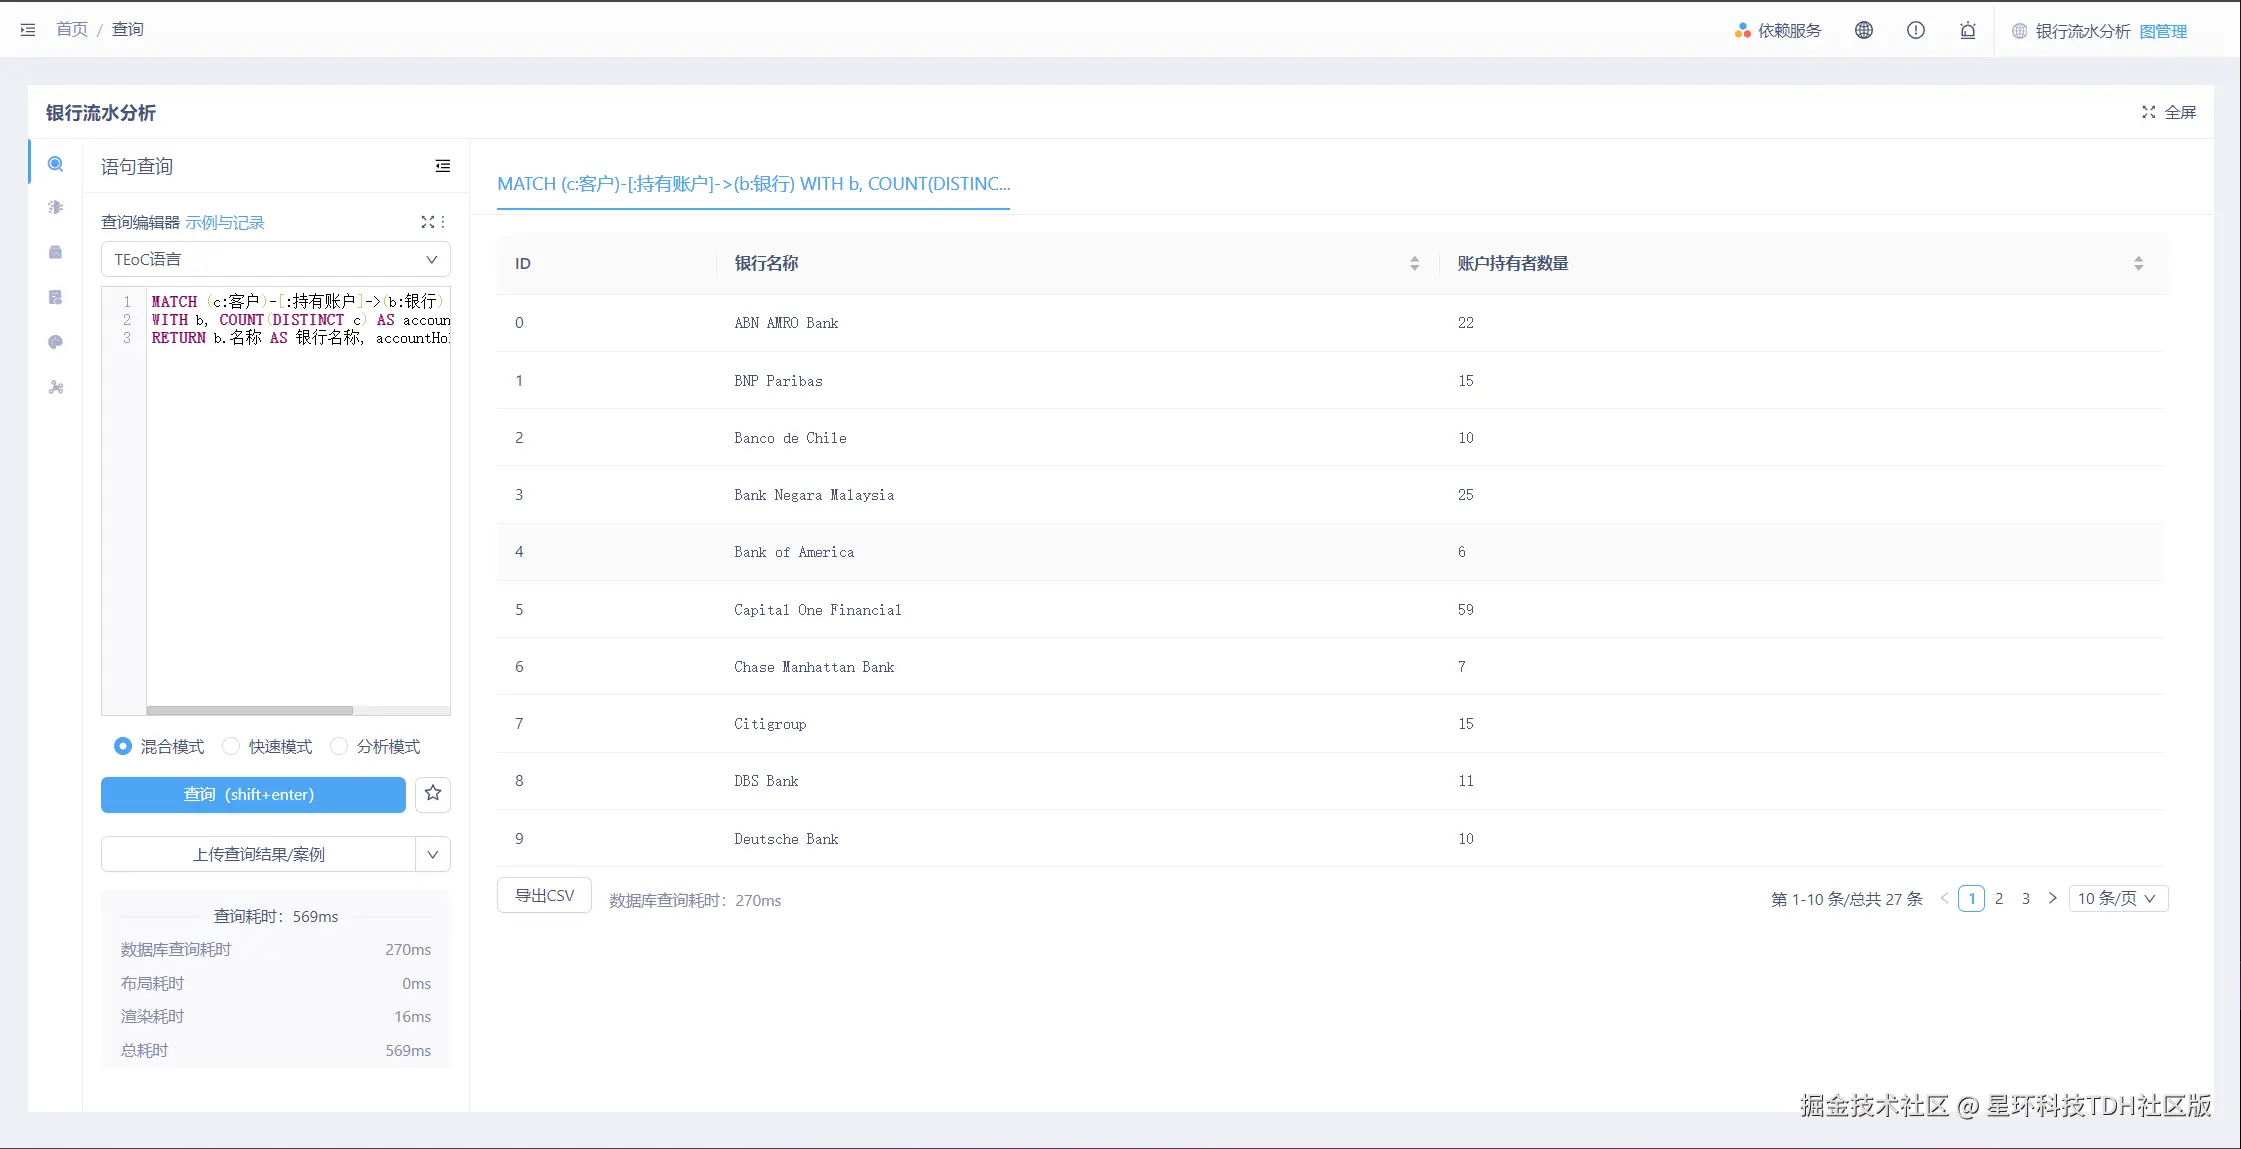Select the magnifier query icon in sidebar
Image resolution: width=2241 pixels, height=1149 pixels.
tap(56, 164)
